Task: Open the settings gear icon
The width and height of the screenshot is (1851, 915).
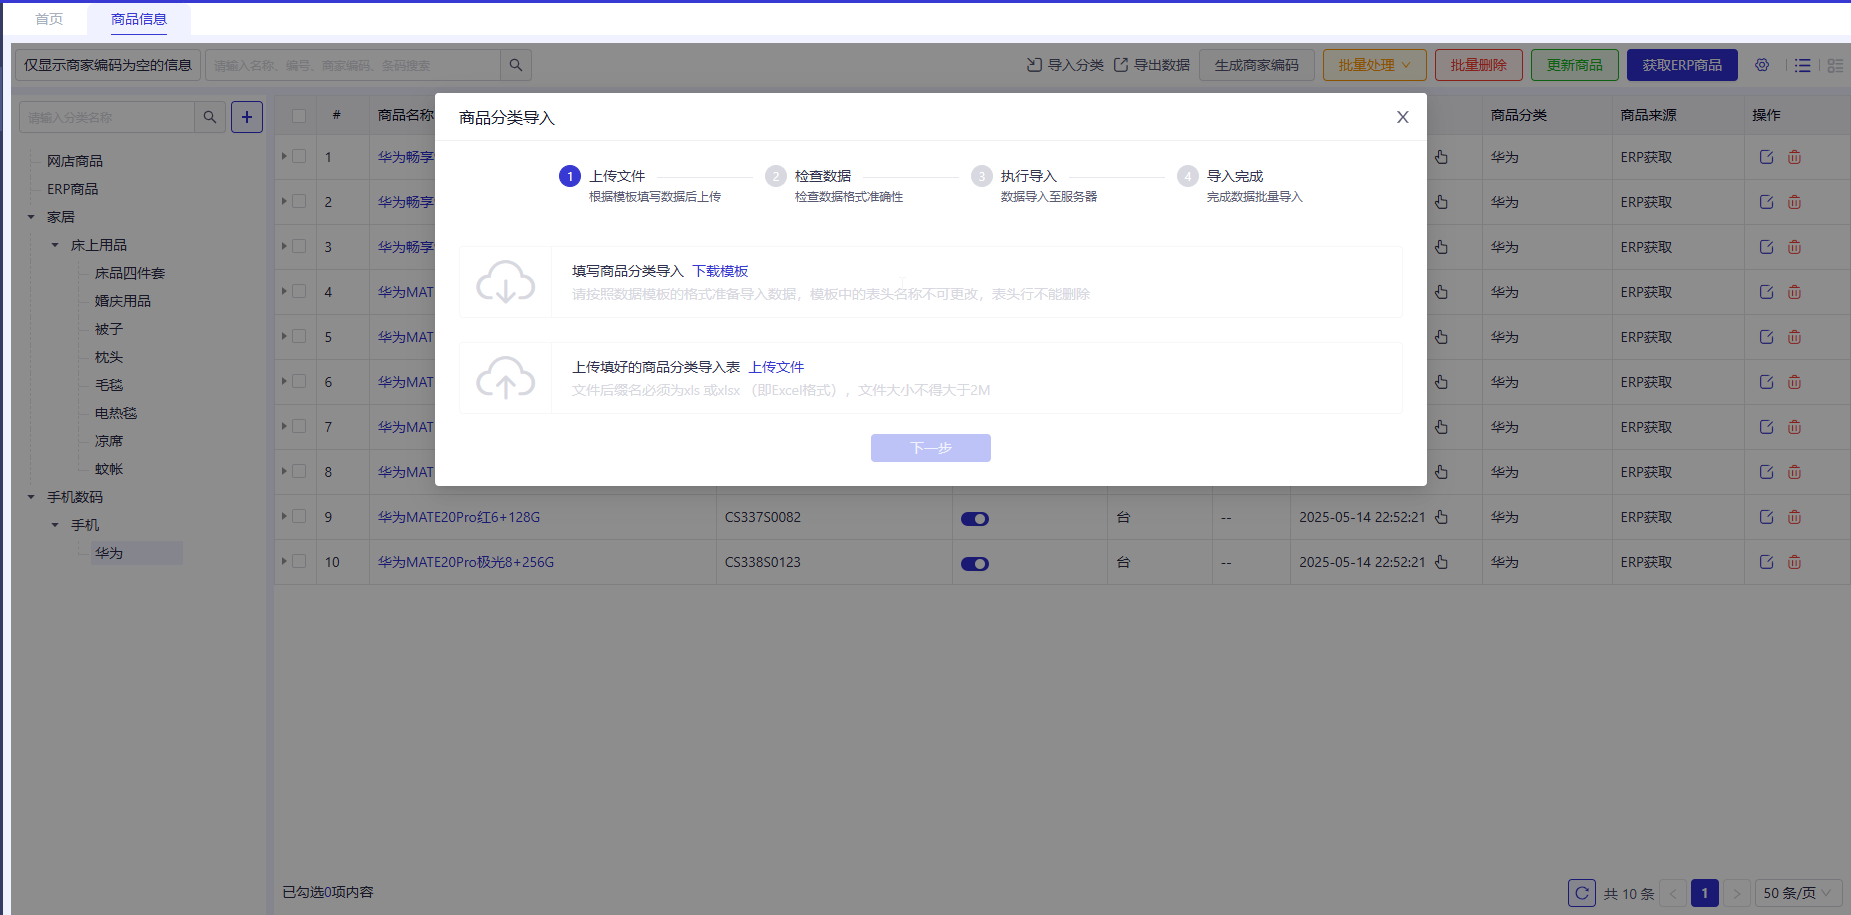Action: tap(1762, 65)
